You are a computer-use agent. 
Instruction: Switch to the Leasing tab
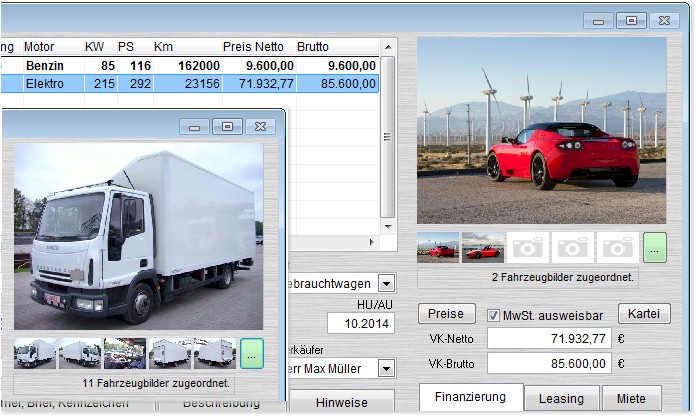(x=561, y=398)
